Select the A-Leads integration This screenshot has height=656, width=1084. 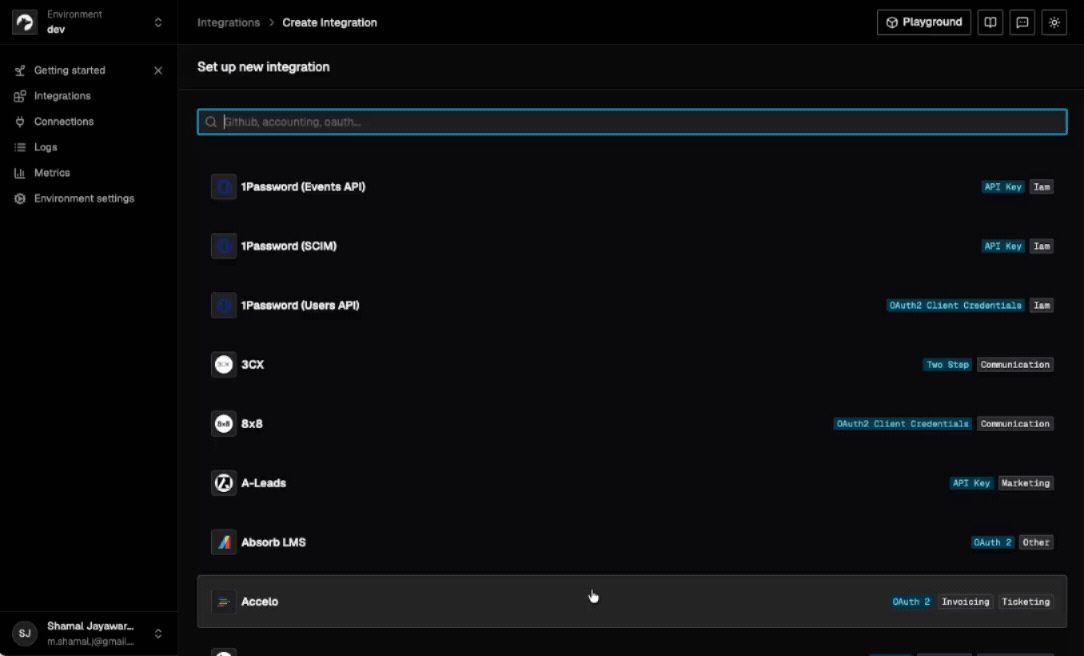tap(632, 483)
